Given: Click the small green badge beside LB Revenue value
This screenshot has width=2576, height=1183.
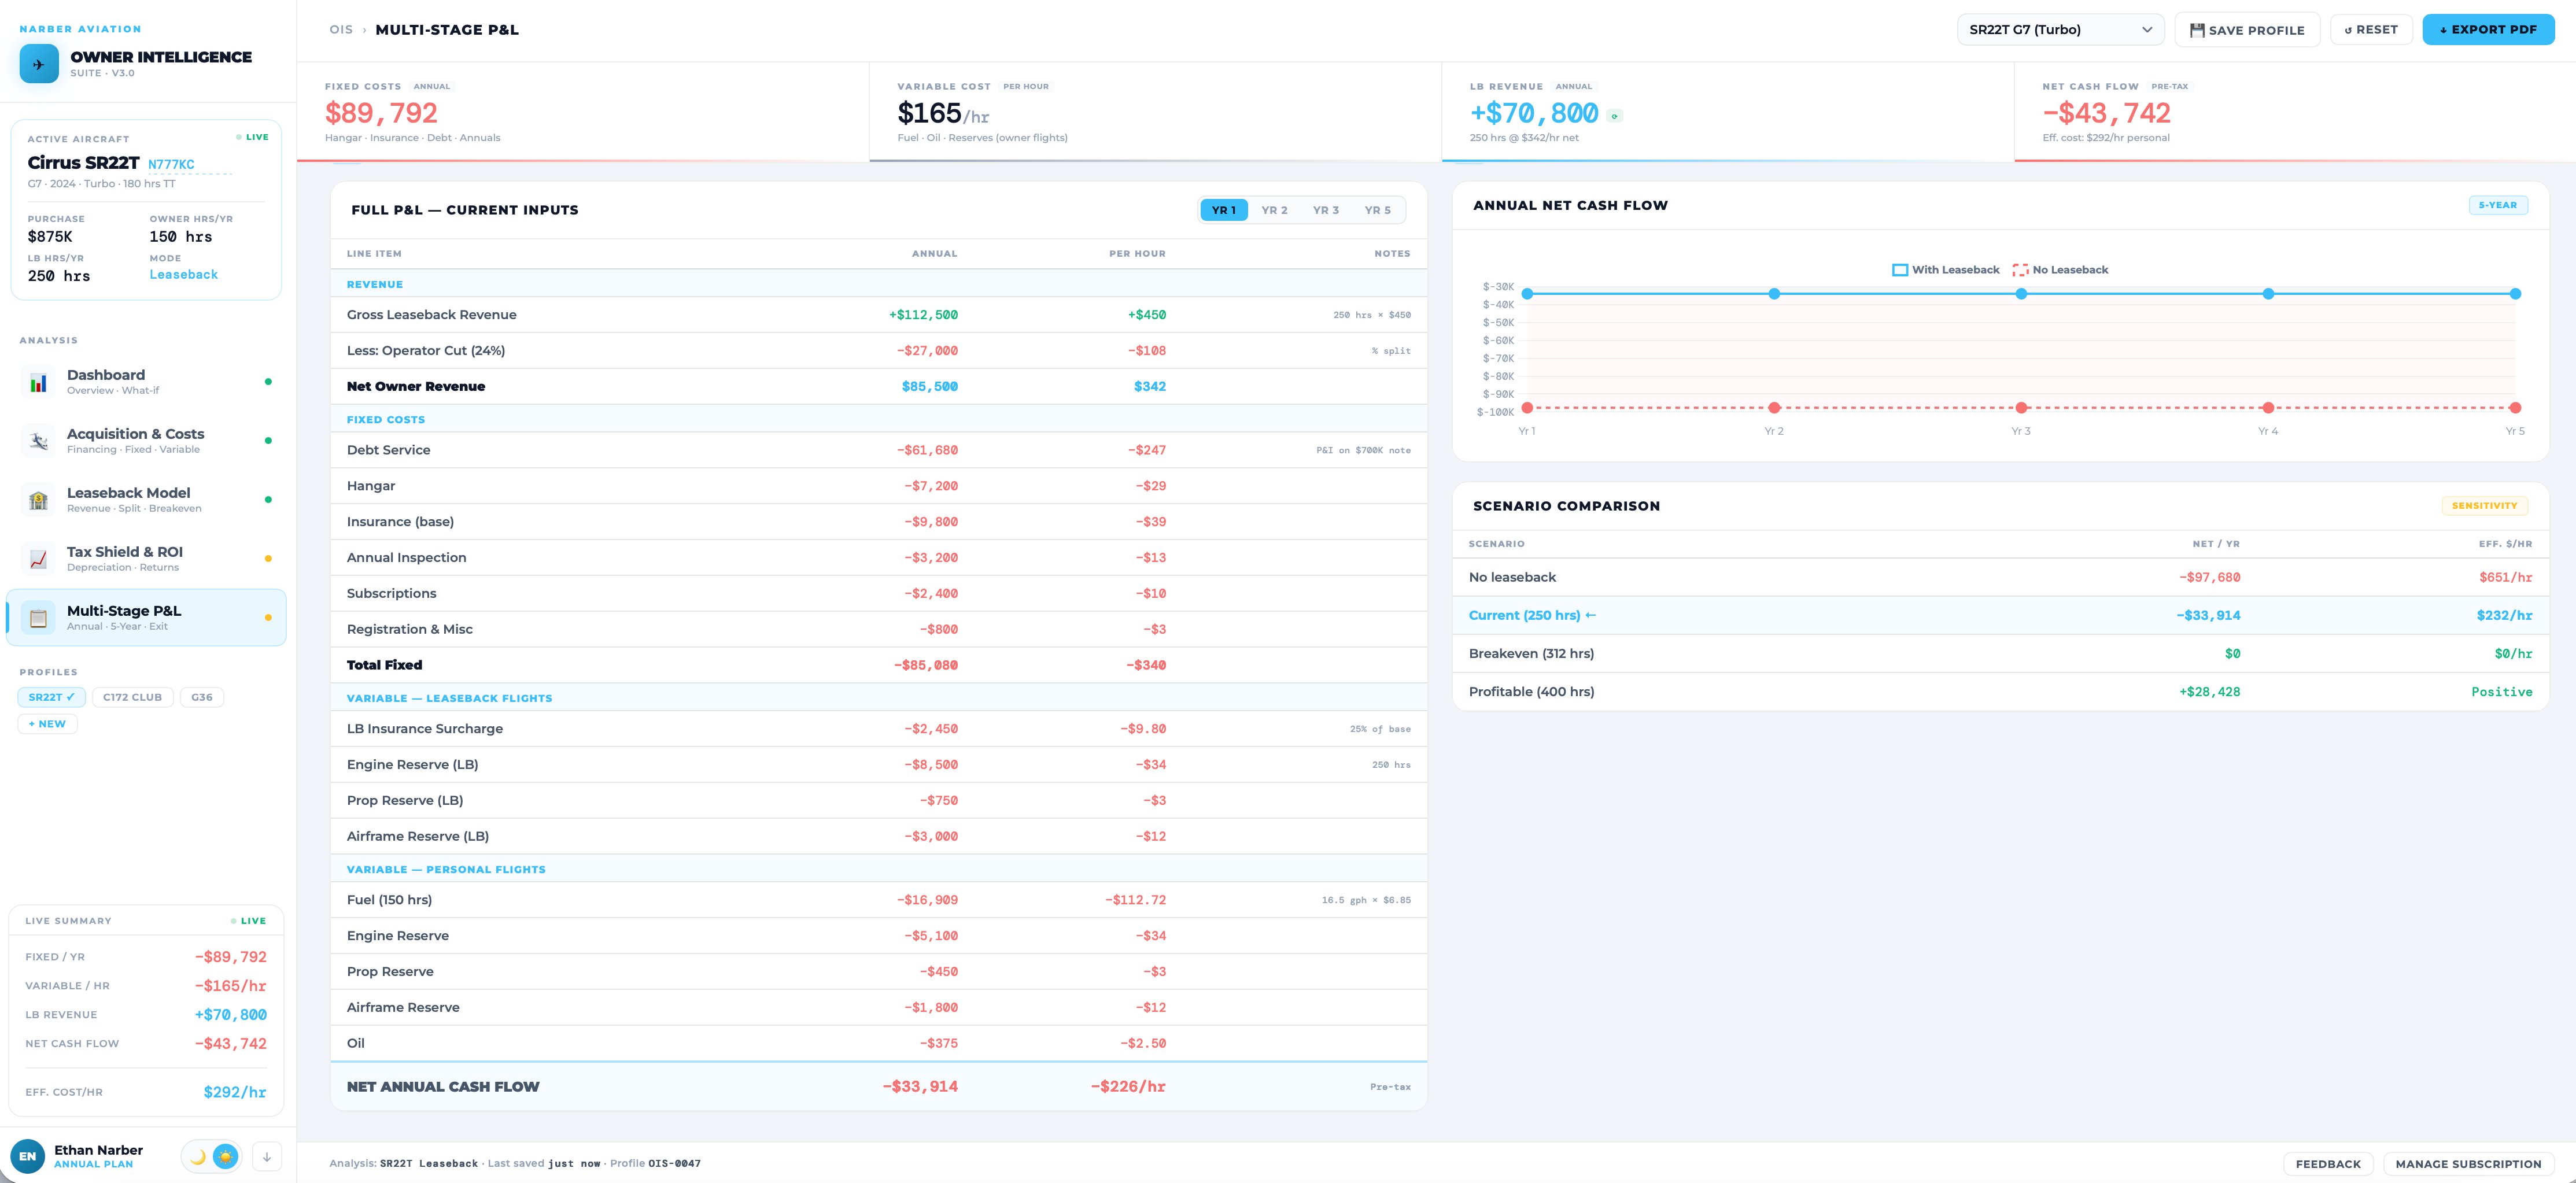Looking at the screenshot, I should tap(1614, 116).
